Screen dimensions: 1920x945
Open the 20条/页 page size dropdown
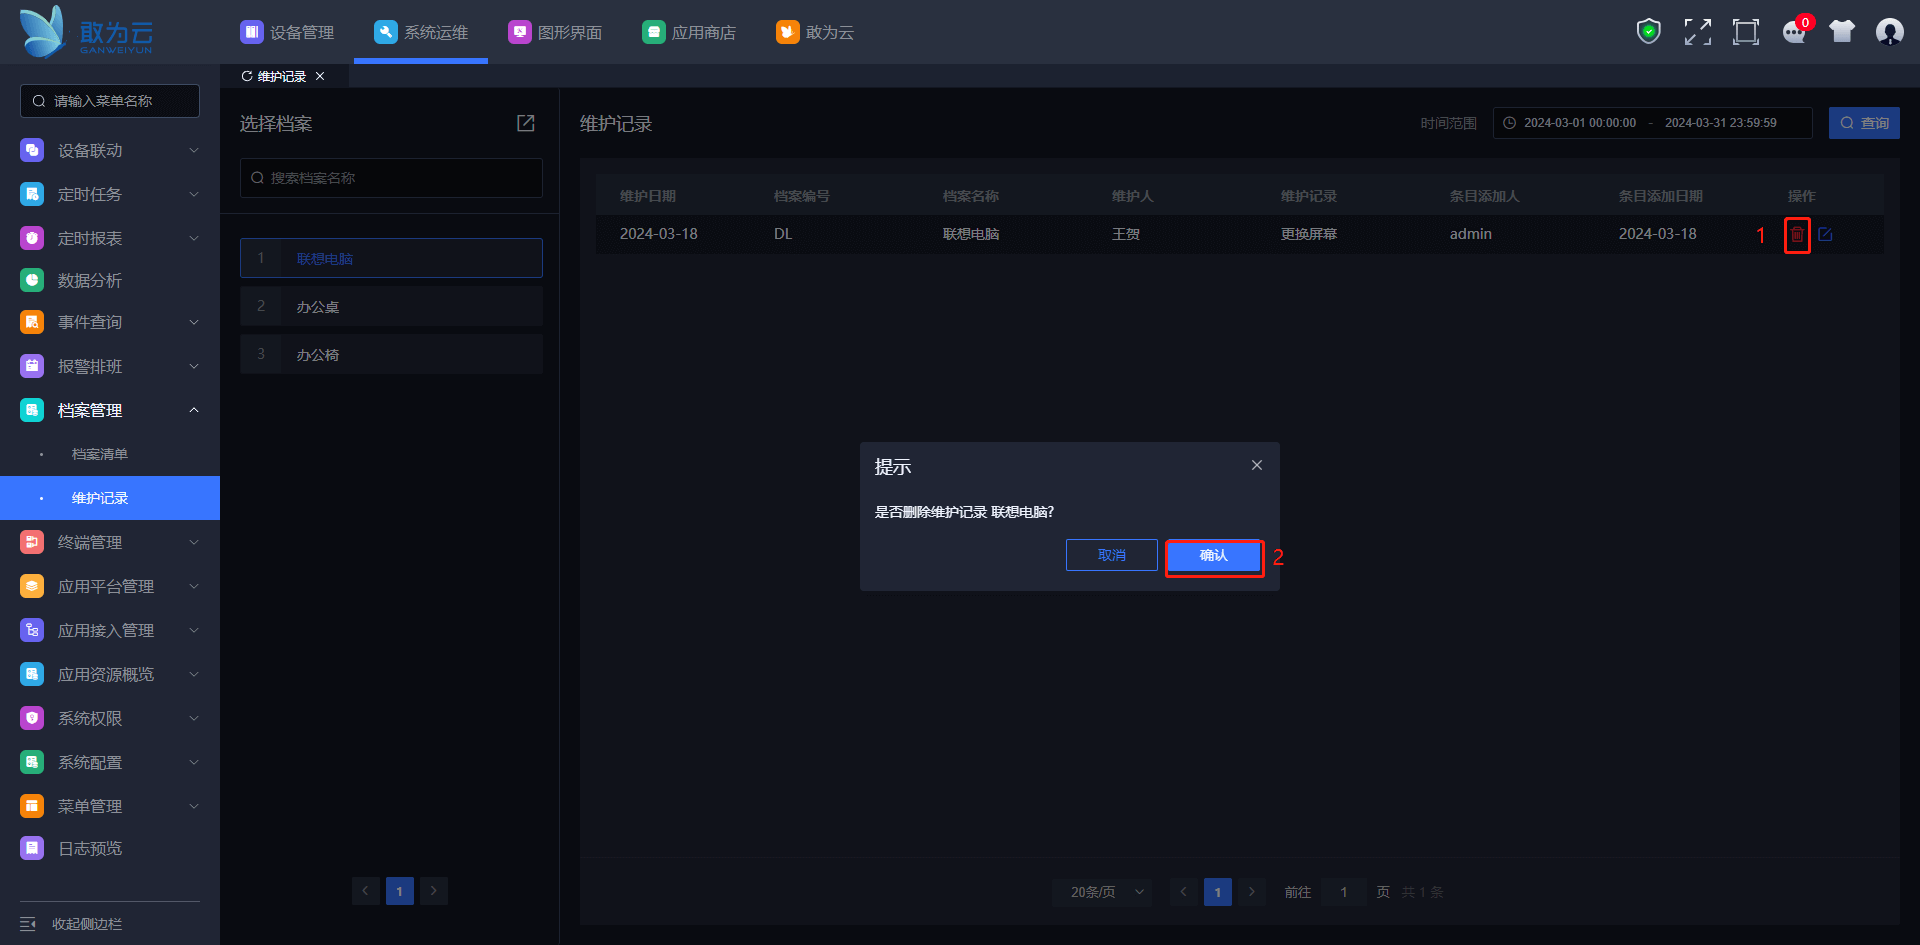coord(1102,892)
